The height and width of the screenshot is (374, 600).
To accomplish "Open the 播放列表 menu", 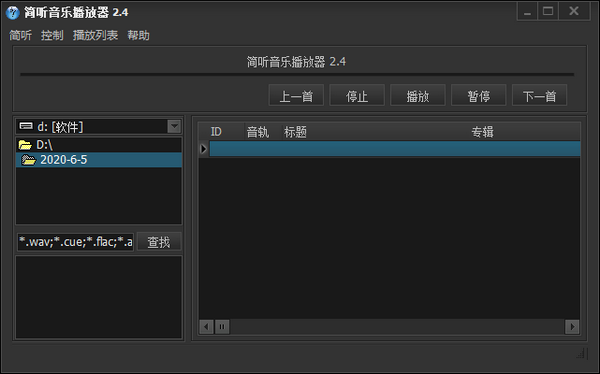I will point(95,35).
